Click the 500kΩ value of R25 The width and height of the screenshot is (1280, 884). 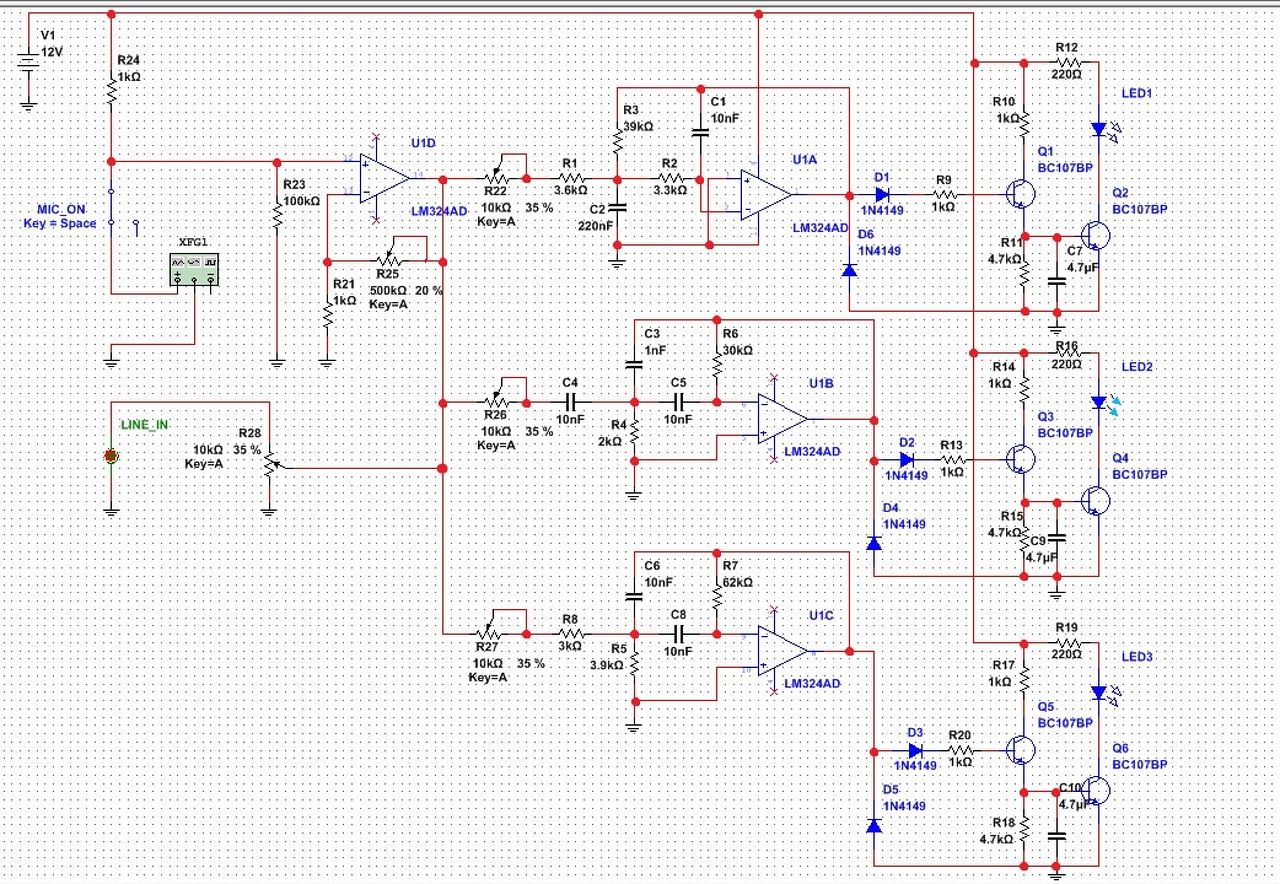point(388,290)
